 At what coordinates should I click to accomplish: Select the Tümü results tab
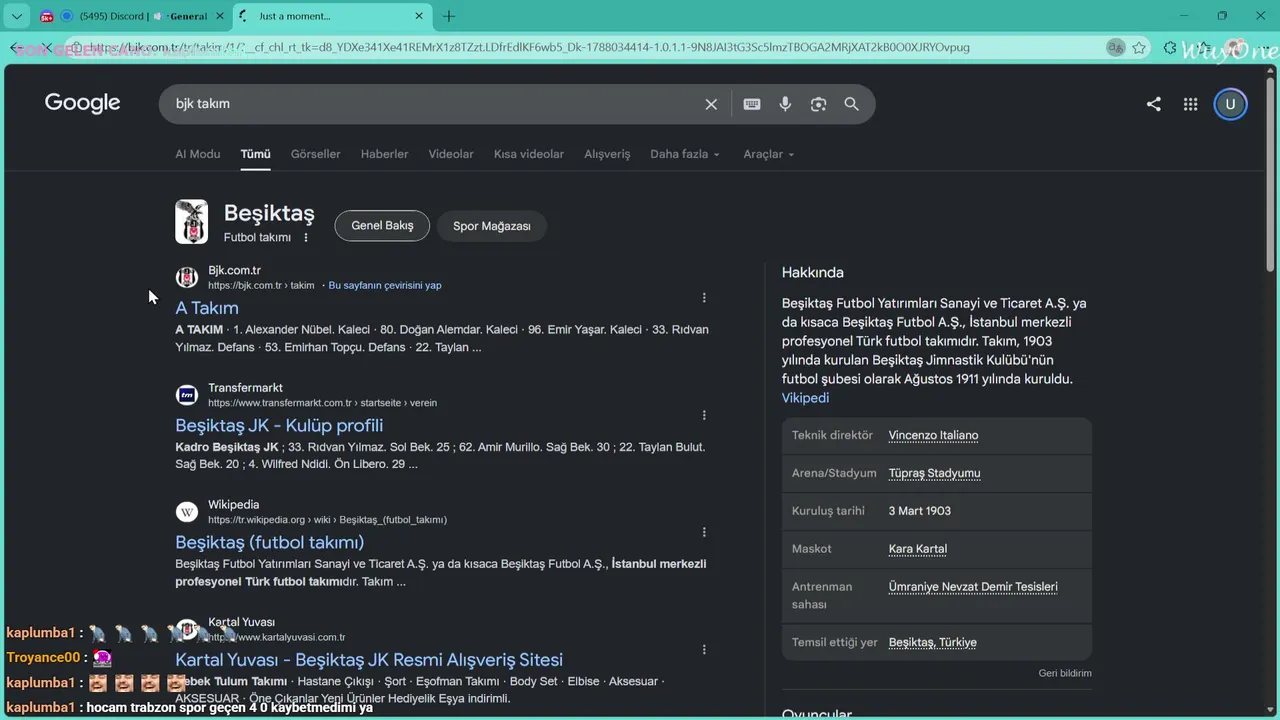255,154
